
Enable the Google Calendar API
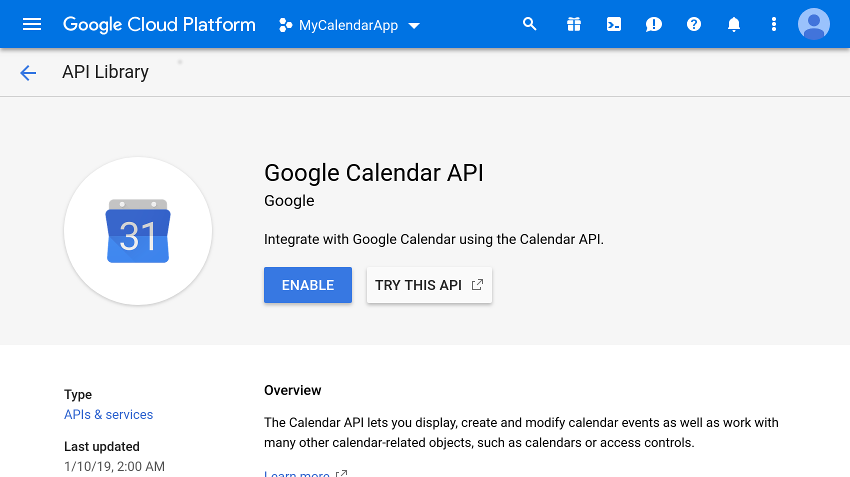308,285
